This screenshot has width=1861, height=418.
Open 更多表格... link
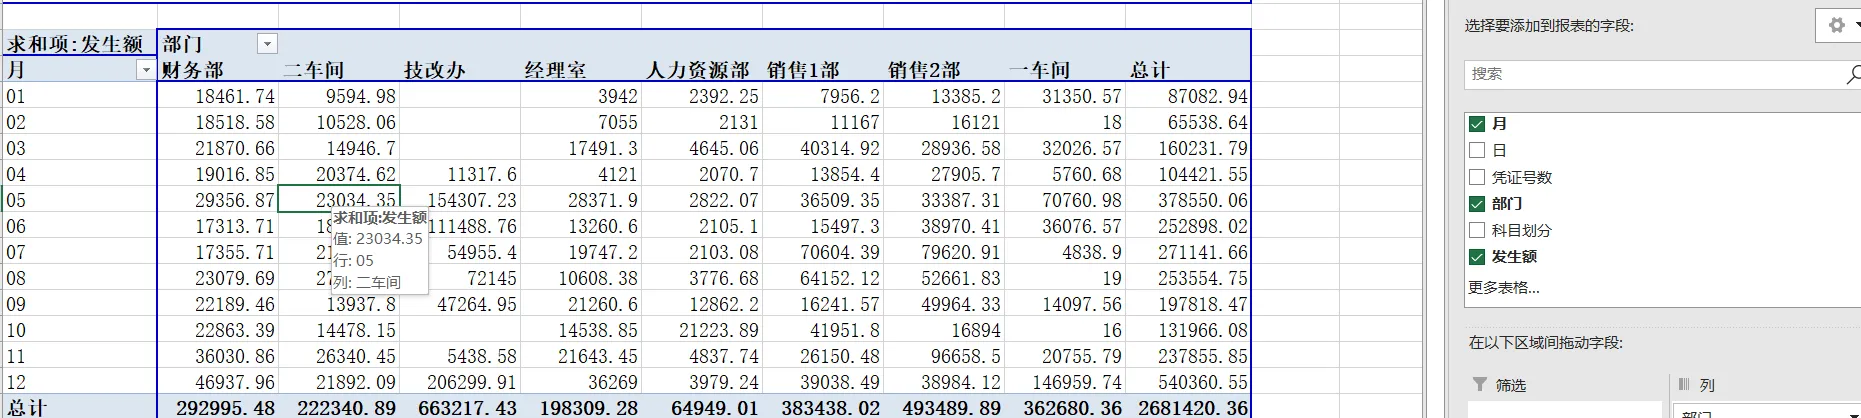pyautogui.click(x=1503, y=288)
